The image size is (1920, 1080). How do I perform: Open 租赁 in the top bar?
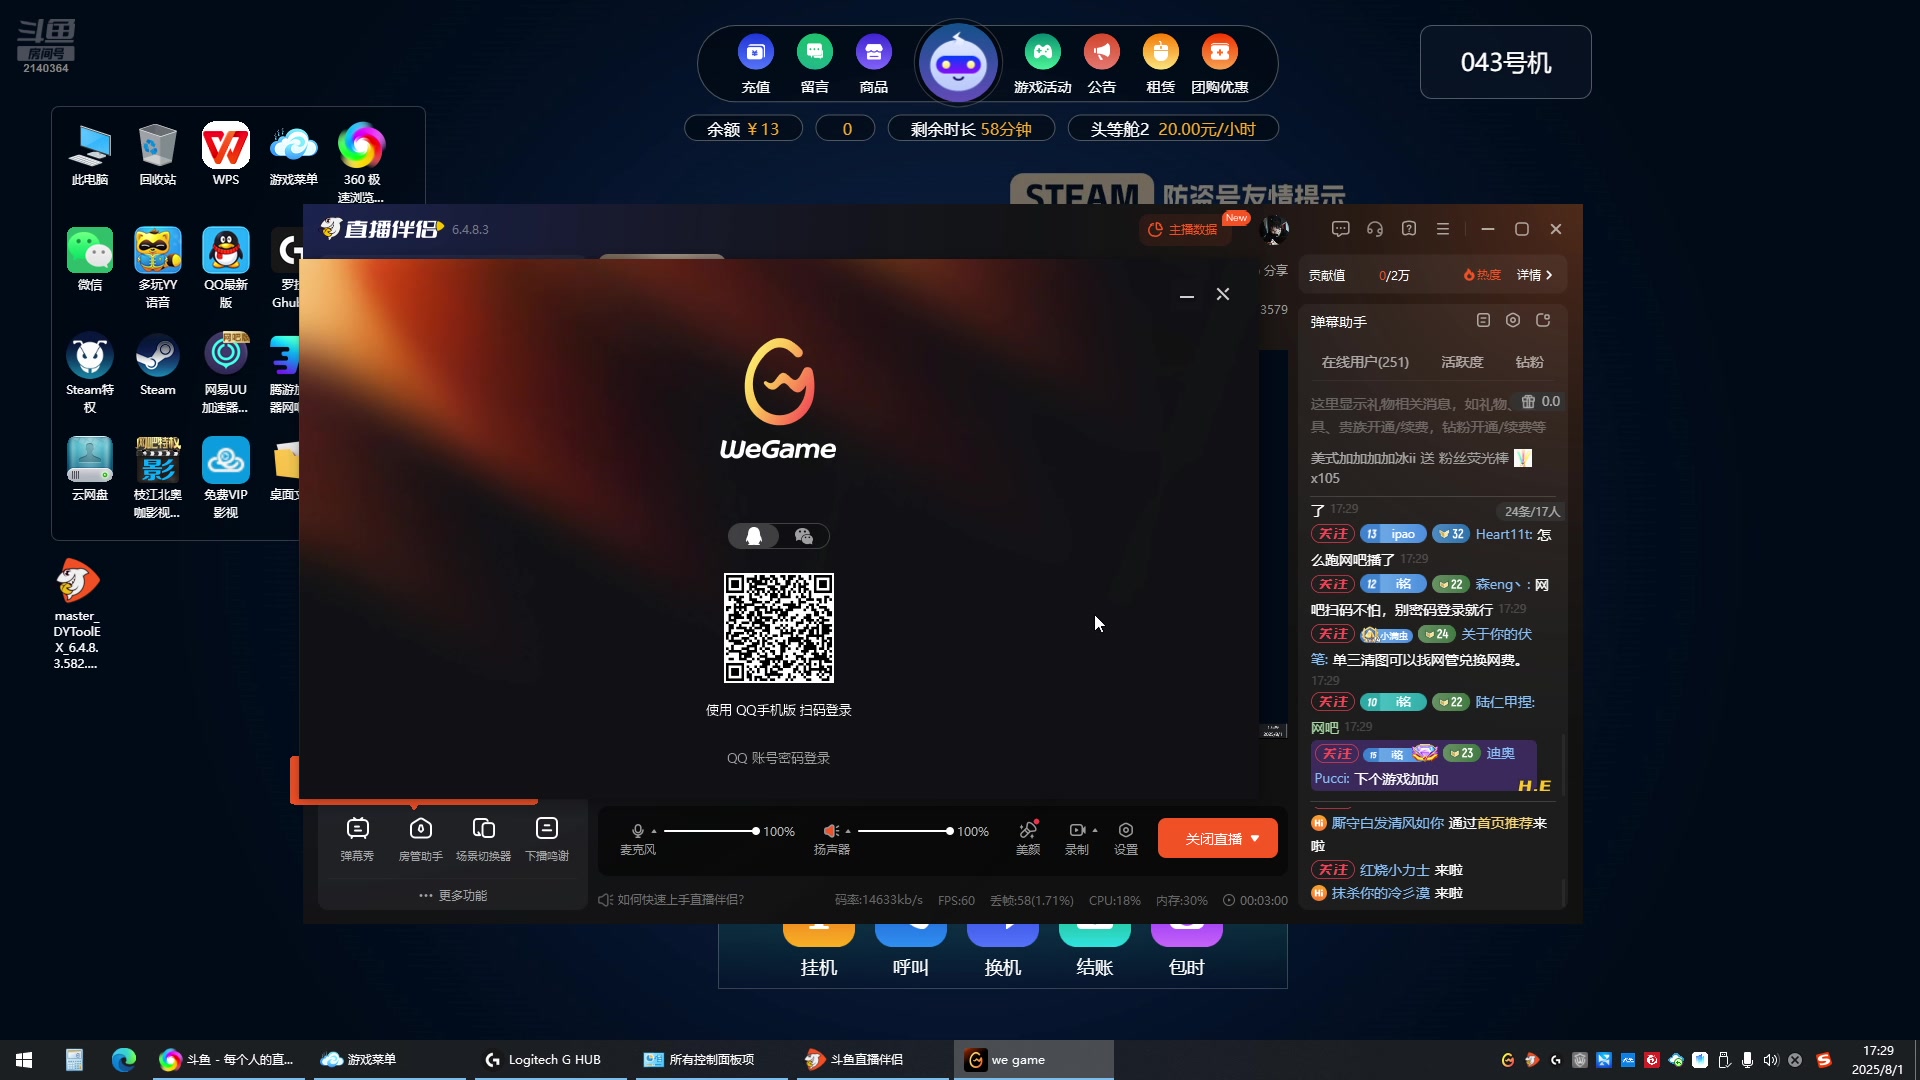click(x=1161, y=64)
